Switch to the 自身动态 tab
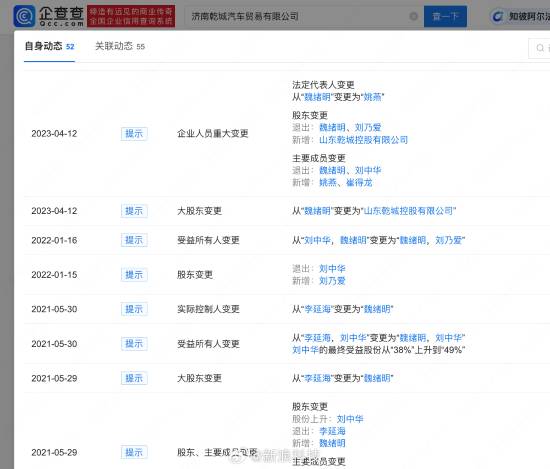The width and height of the screenshot is (550, 469). 49,46
